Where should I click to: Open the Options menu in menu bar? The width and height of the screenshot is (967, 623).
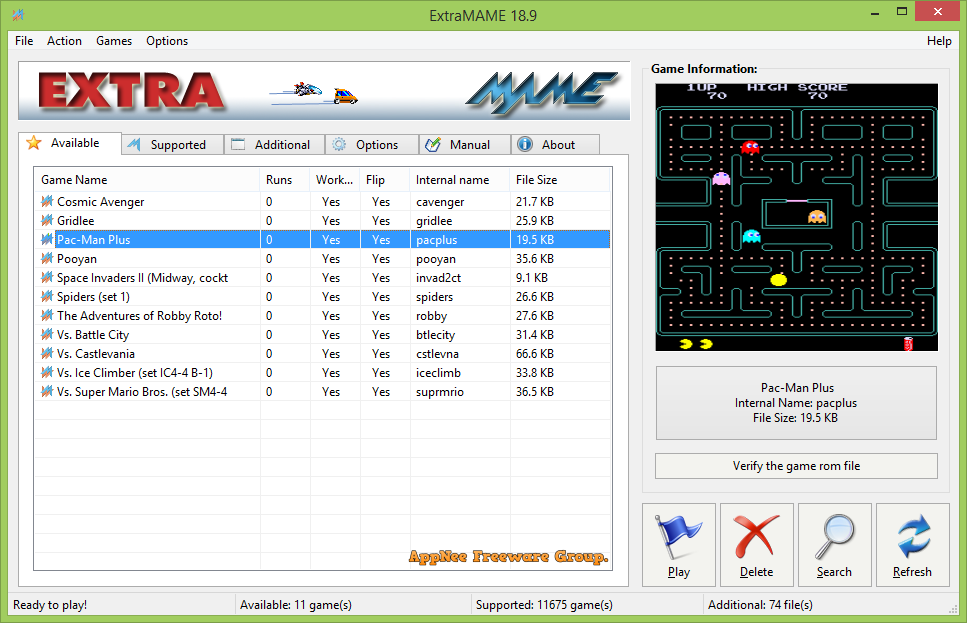point(167,41)
